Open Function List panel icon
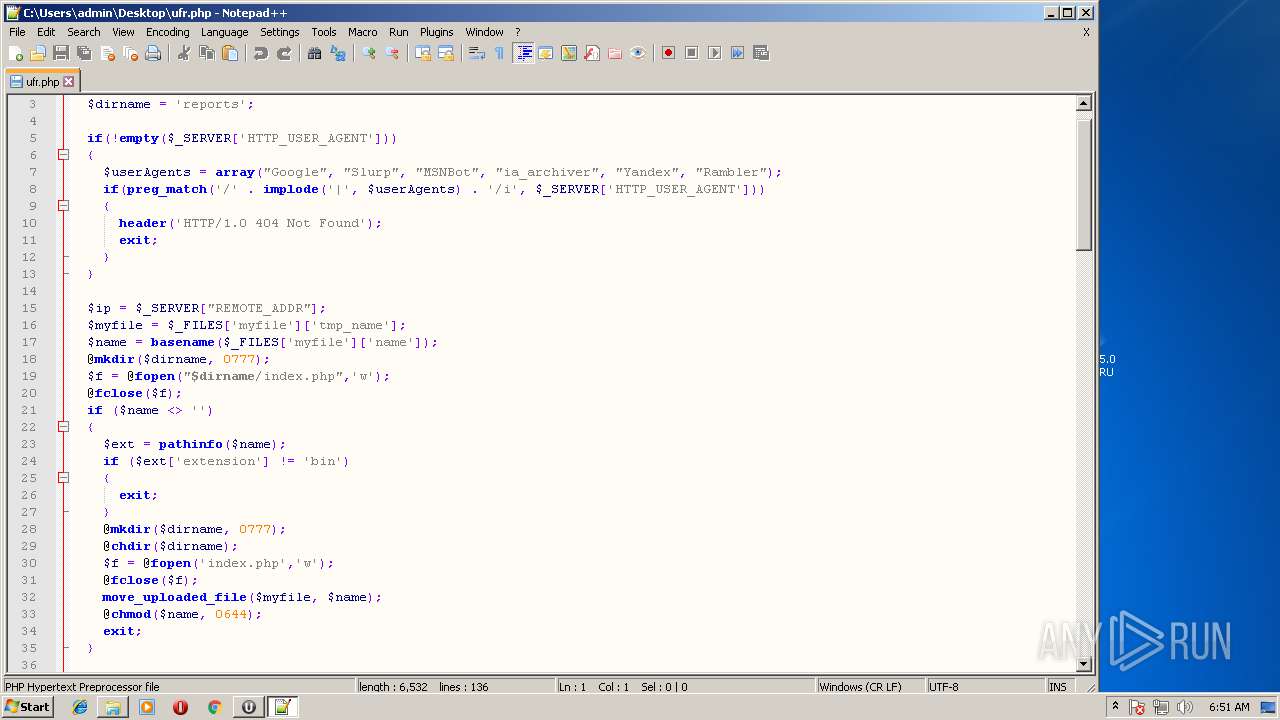Image resolution: width=1280 pixels, height=720 pixels. (592, 53)
